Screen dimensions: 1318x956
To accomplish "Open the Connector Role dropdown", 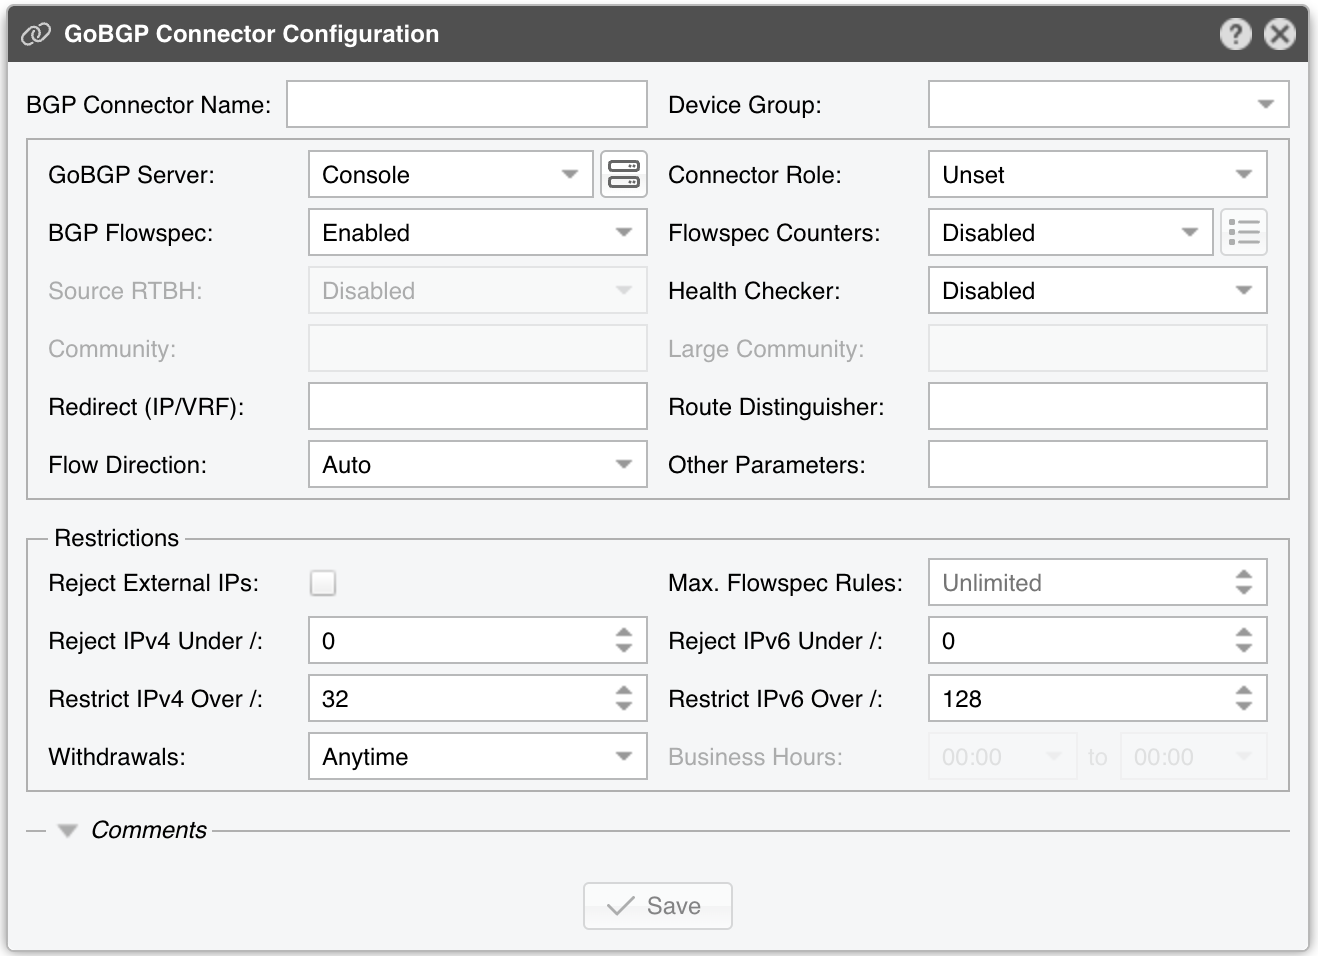I will pyautogui.click(x=1097, y=174).
